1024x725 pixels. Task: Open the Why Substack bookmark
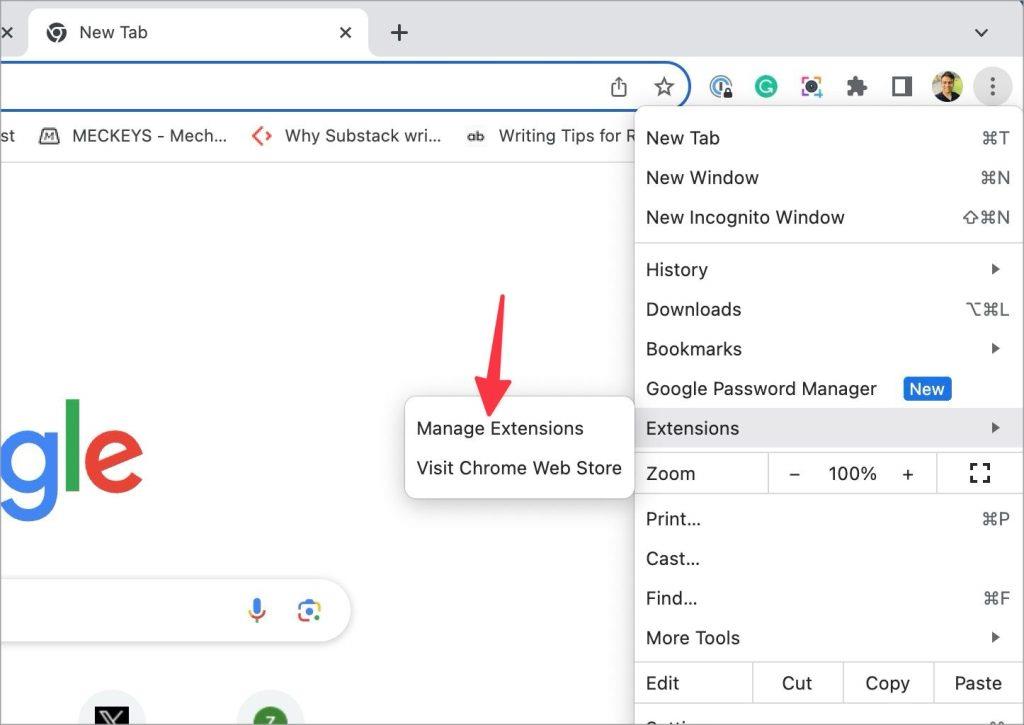[346, 136]
